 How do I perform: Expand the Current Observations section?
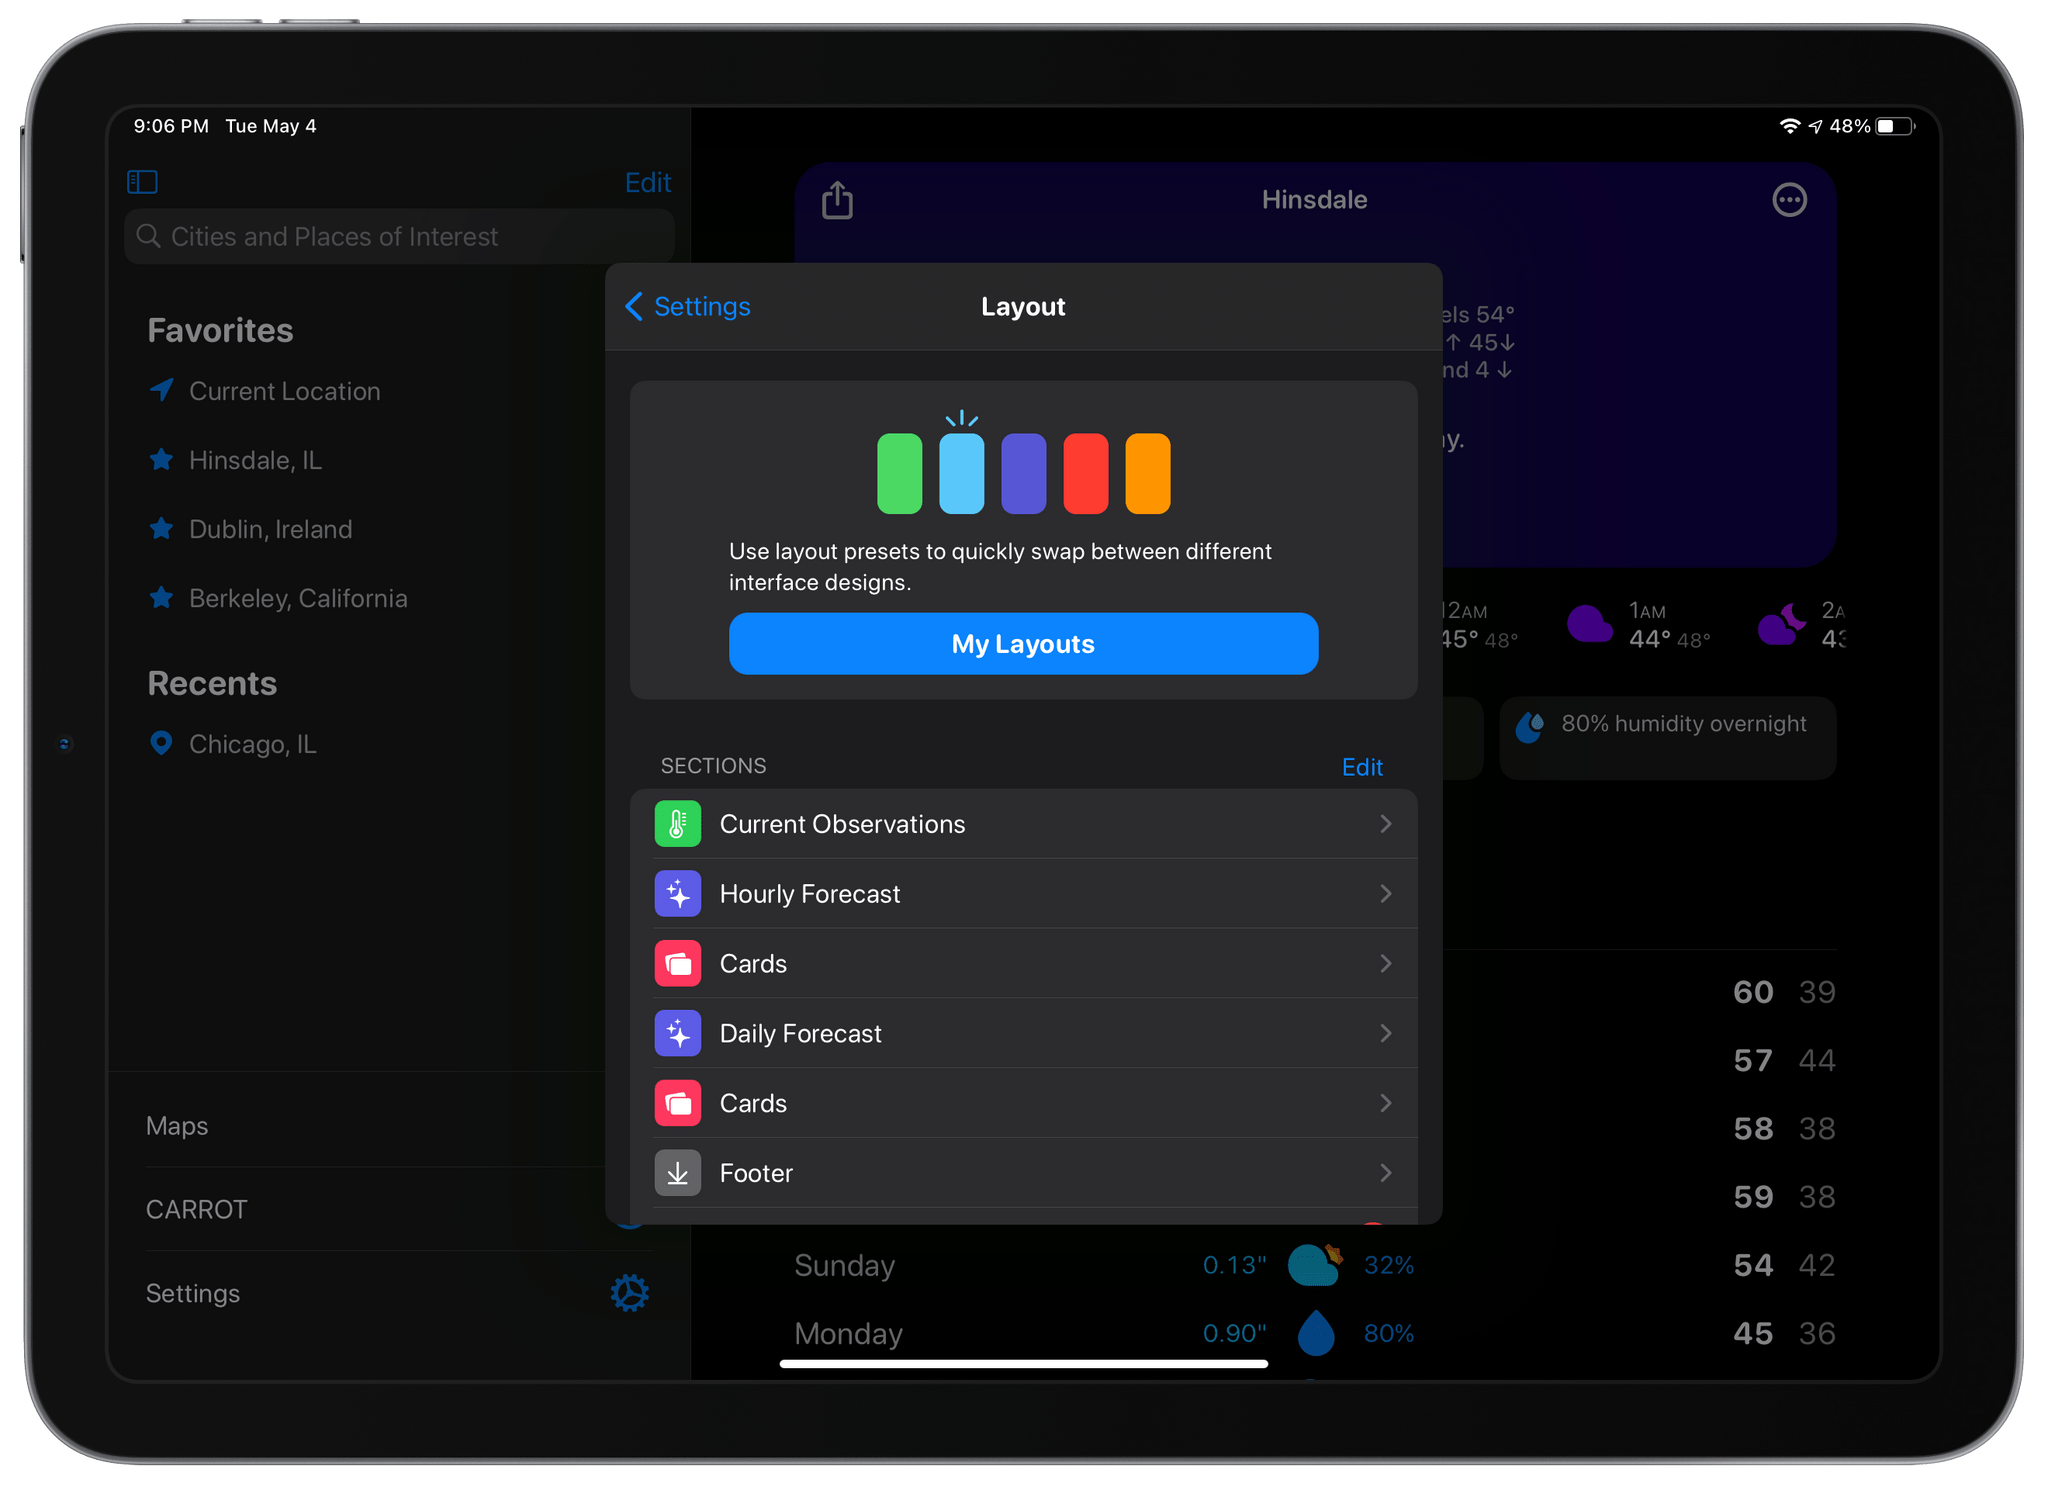pos(1022,824)
